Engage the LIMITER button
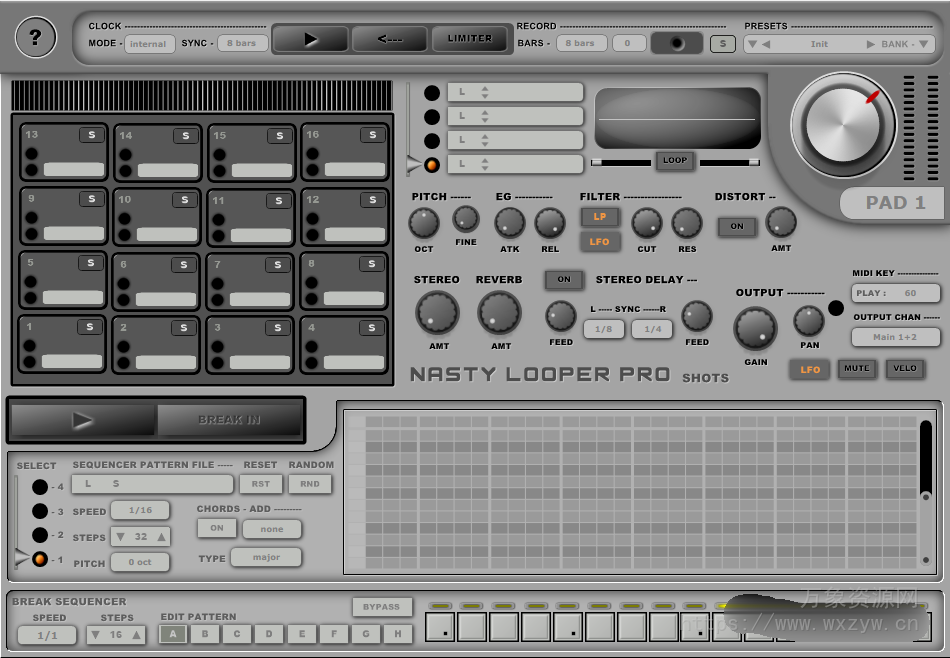This screenshot has height=658, width=950. coord(470,38)
